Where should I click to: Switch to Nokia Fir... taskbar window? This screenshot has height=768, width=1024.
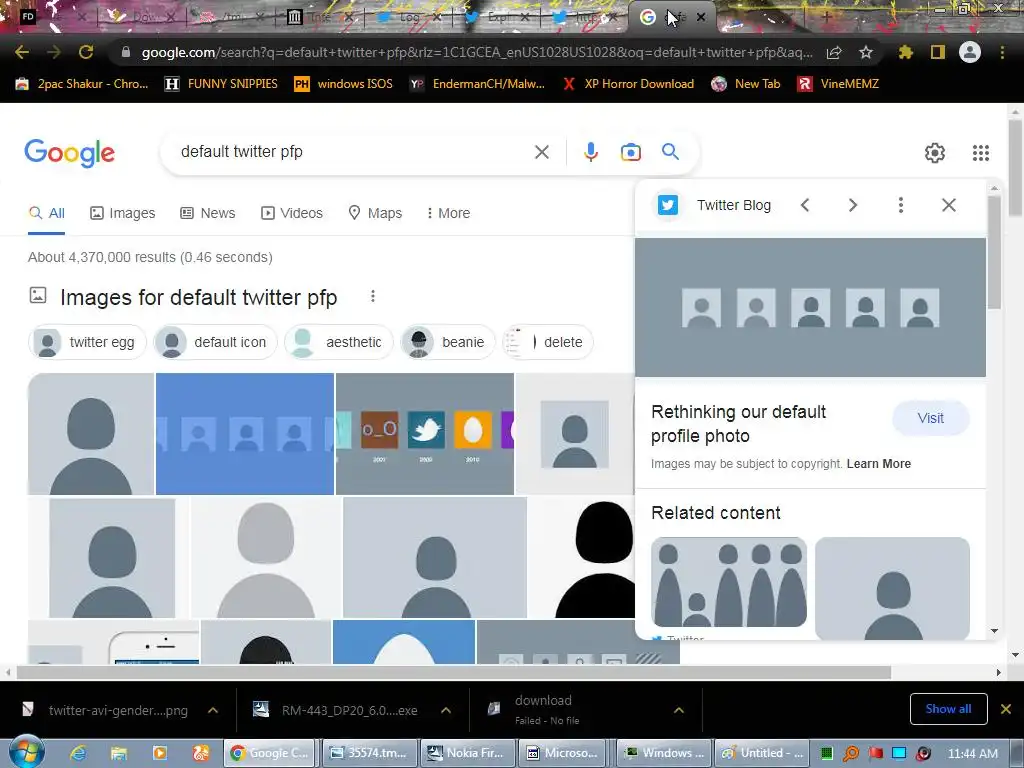point(468,753)
